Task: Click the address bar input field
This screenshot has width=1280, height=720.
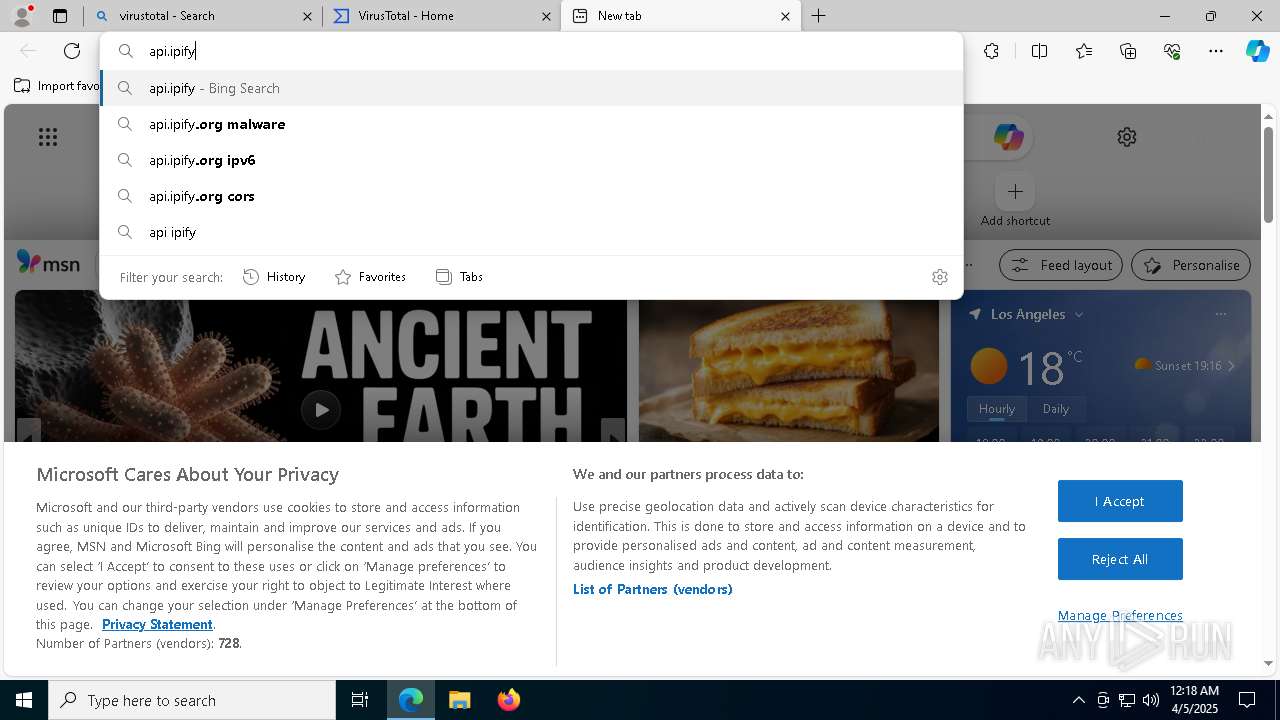Action: pos(532,51)
